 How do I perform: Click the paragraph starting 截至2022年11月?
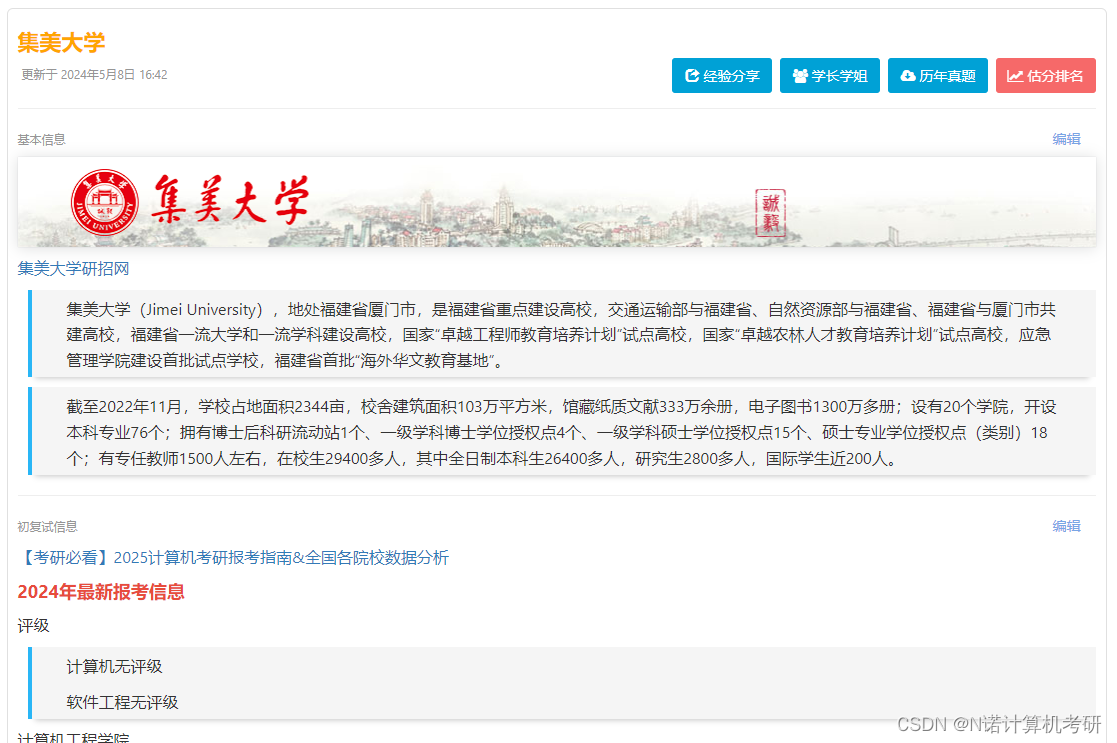click(x=562, y=432)
